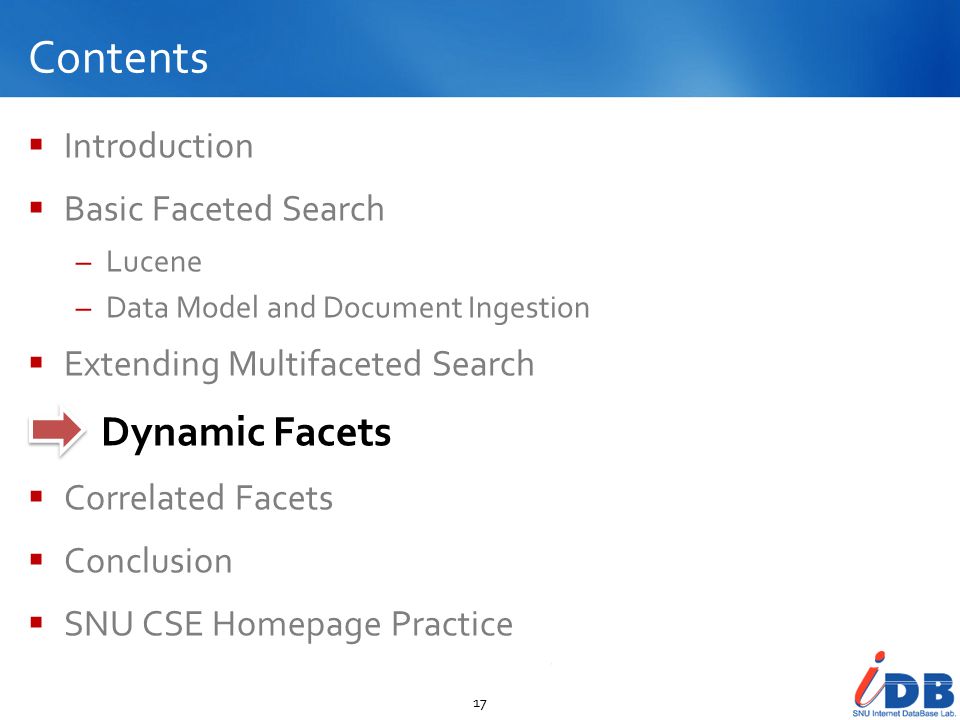Select the Introduction entry
Image resolution: width=960 pixels, height=720 pixels.
tap(159, 146)
